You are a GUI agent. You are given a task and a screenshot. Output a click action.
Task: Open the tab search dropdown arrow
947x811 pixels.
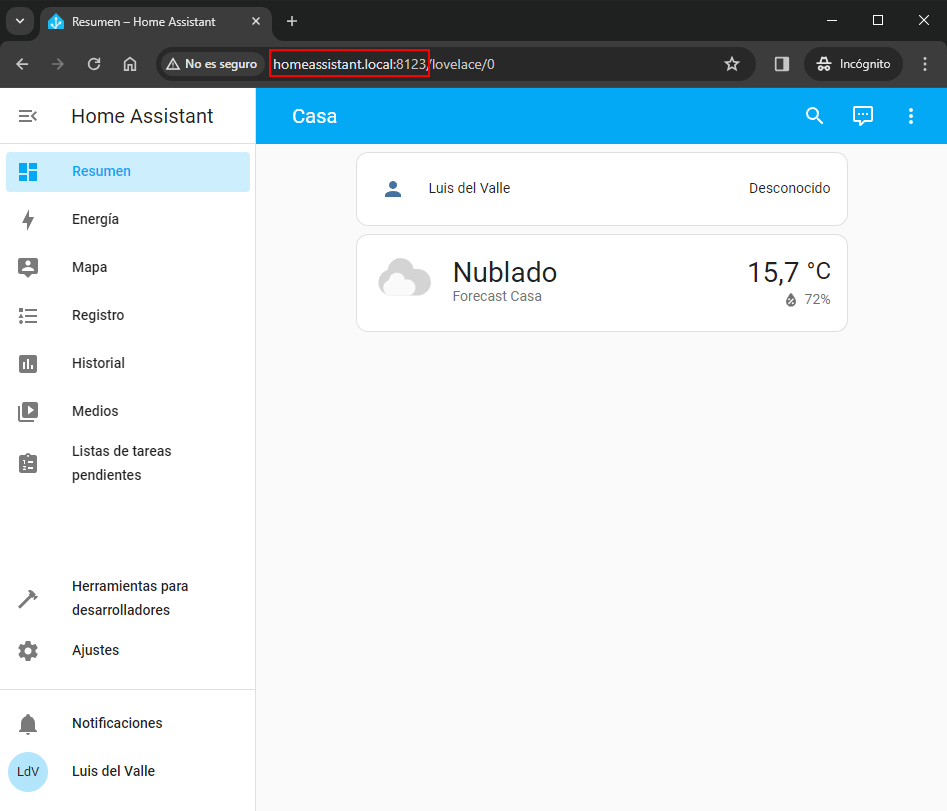coord(20,21)
